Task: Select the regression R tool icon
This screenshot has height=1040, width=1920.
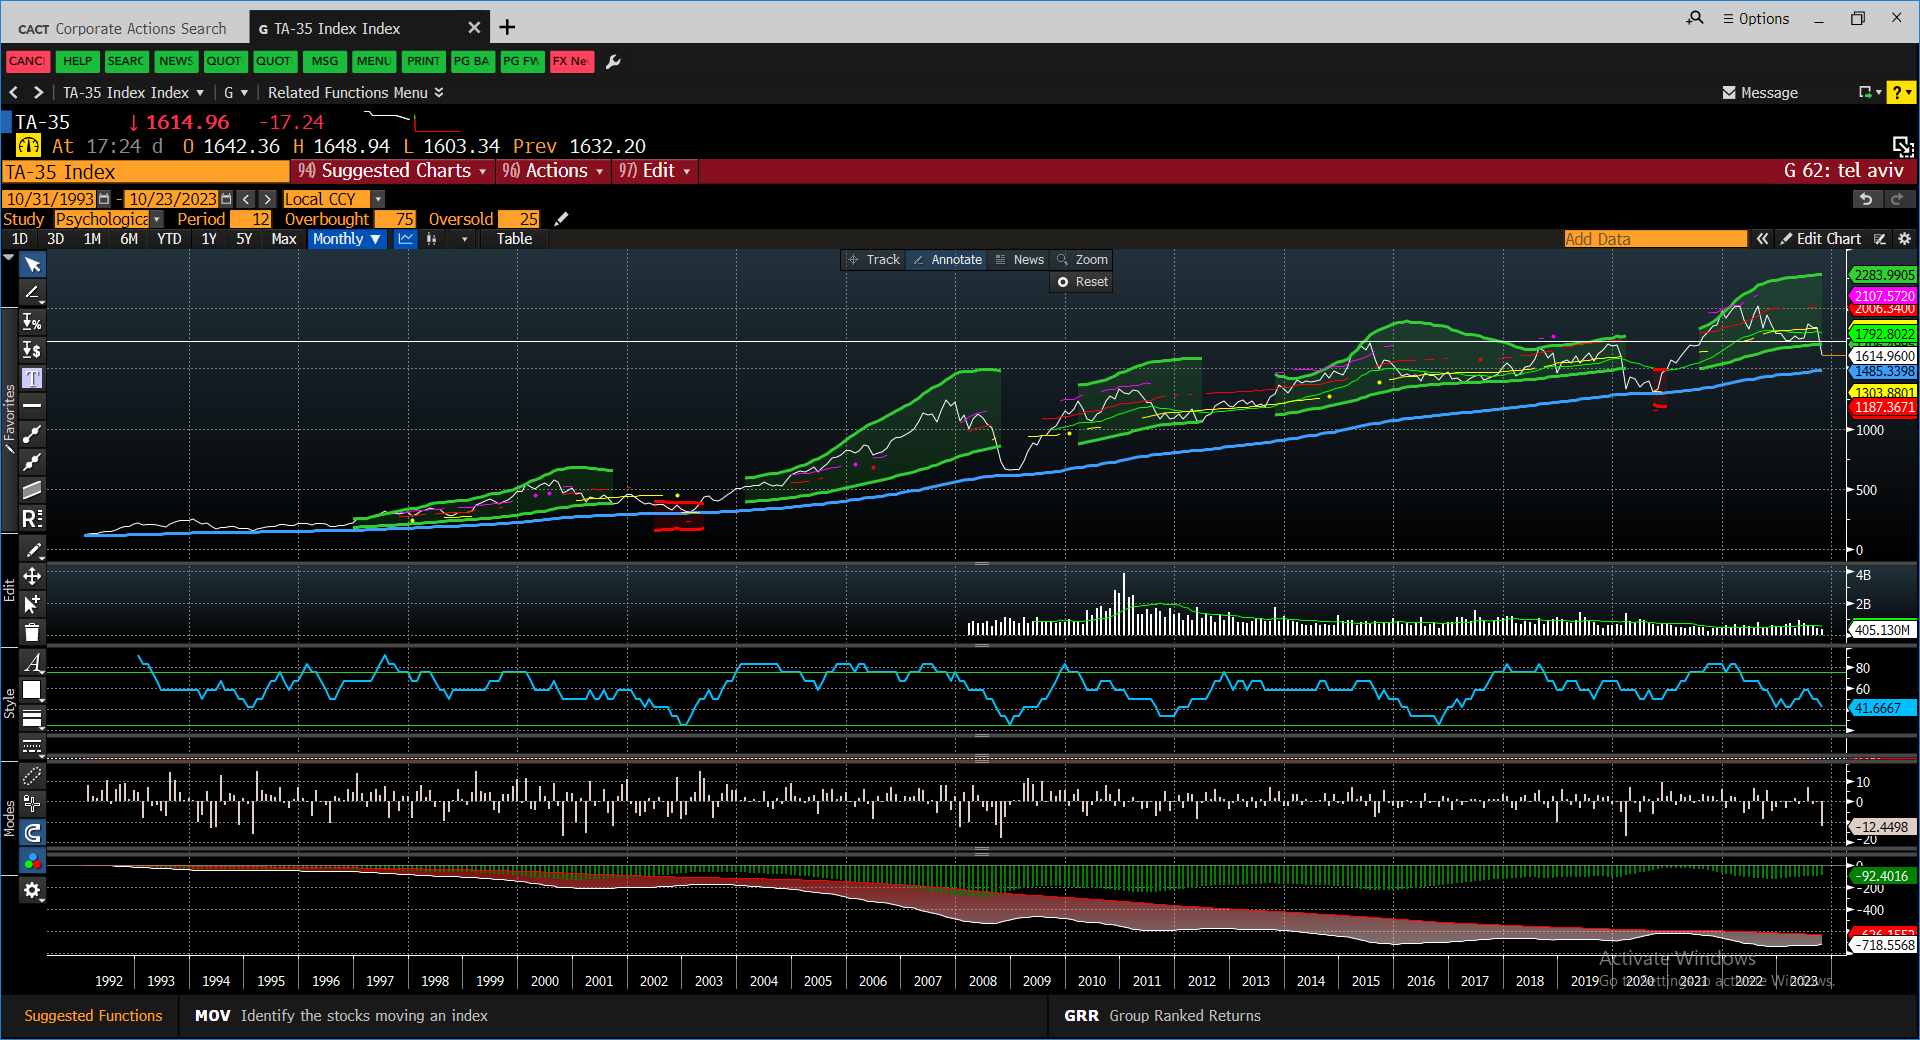Action: [x=32, y=518]
